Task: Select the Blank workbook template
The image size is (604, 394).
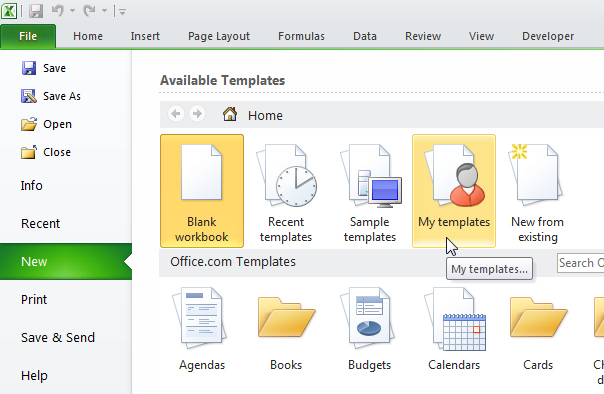Action: click(202, 191)
